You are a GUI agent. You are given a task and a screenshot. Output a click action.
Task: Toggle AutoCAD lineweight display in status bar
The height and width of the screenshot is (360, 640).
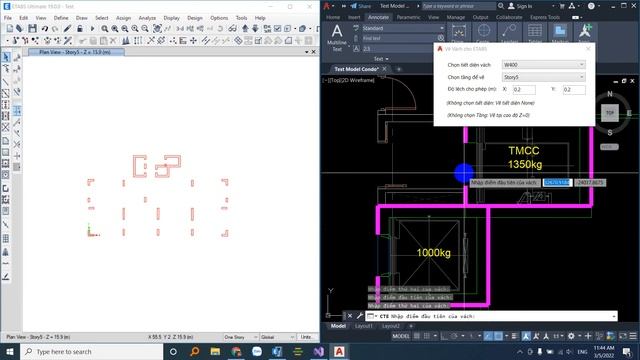[514, 336]
